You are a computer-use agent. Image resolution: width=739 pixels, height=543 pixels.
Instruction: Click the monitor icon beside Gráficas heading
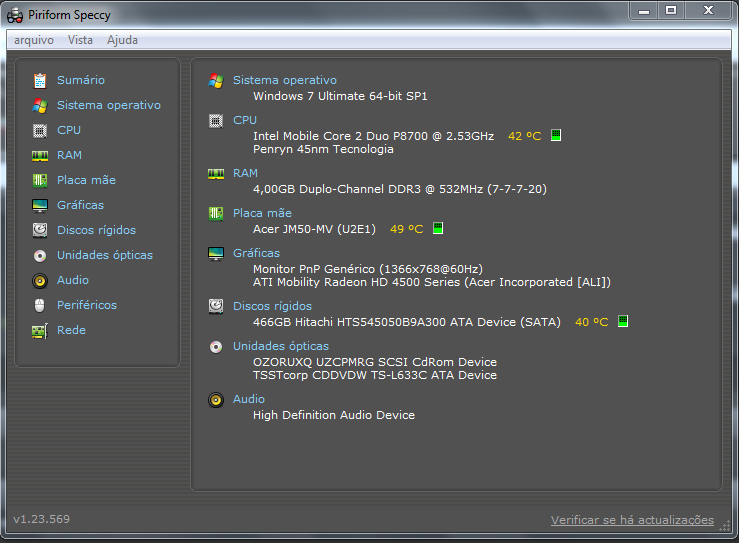(x=216, y=254)
